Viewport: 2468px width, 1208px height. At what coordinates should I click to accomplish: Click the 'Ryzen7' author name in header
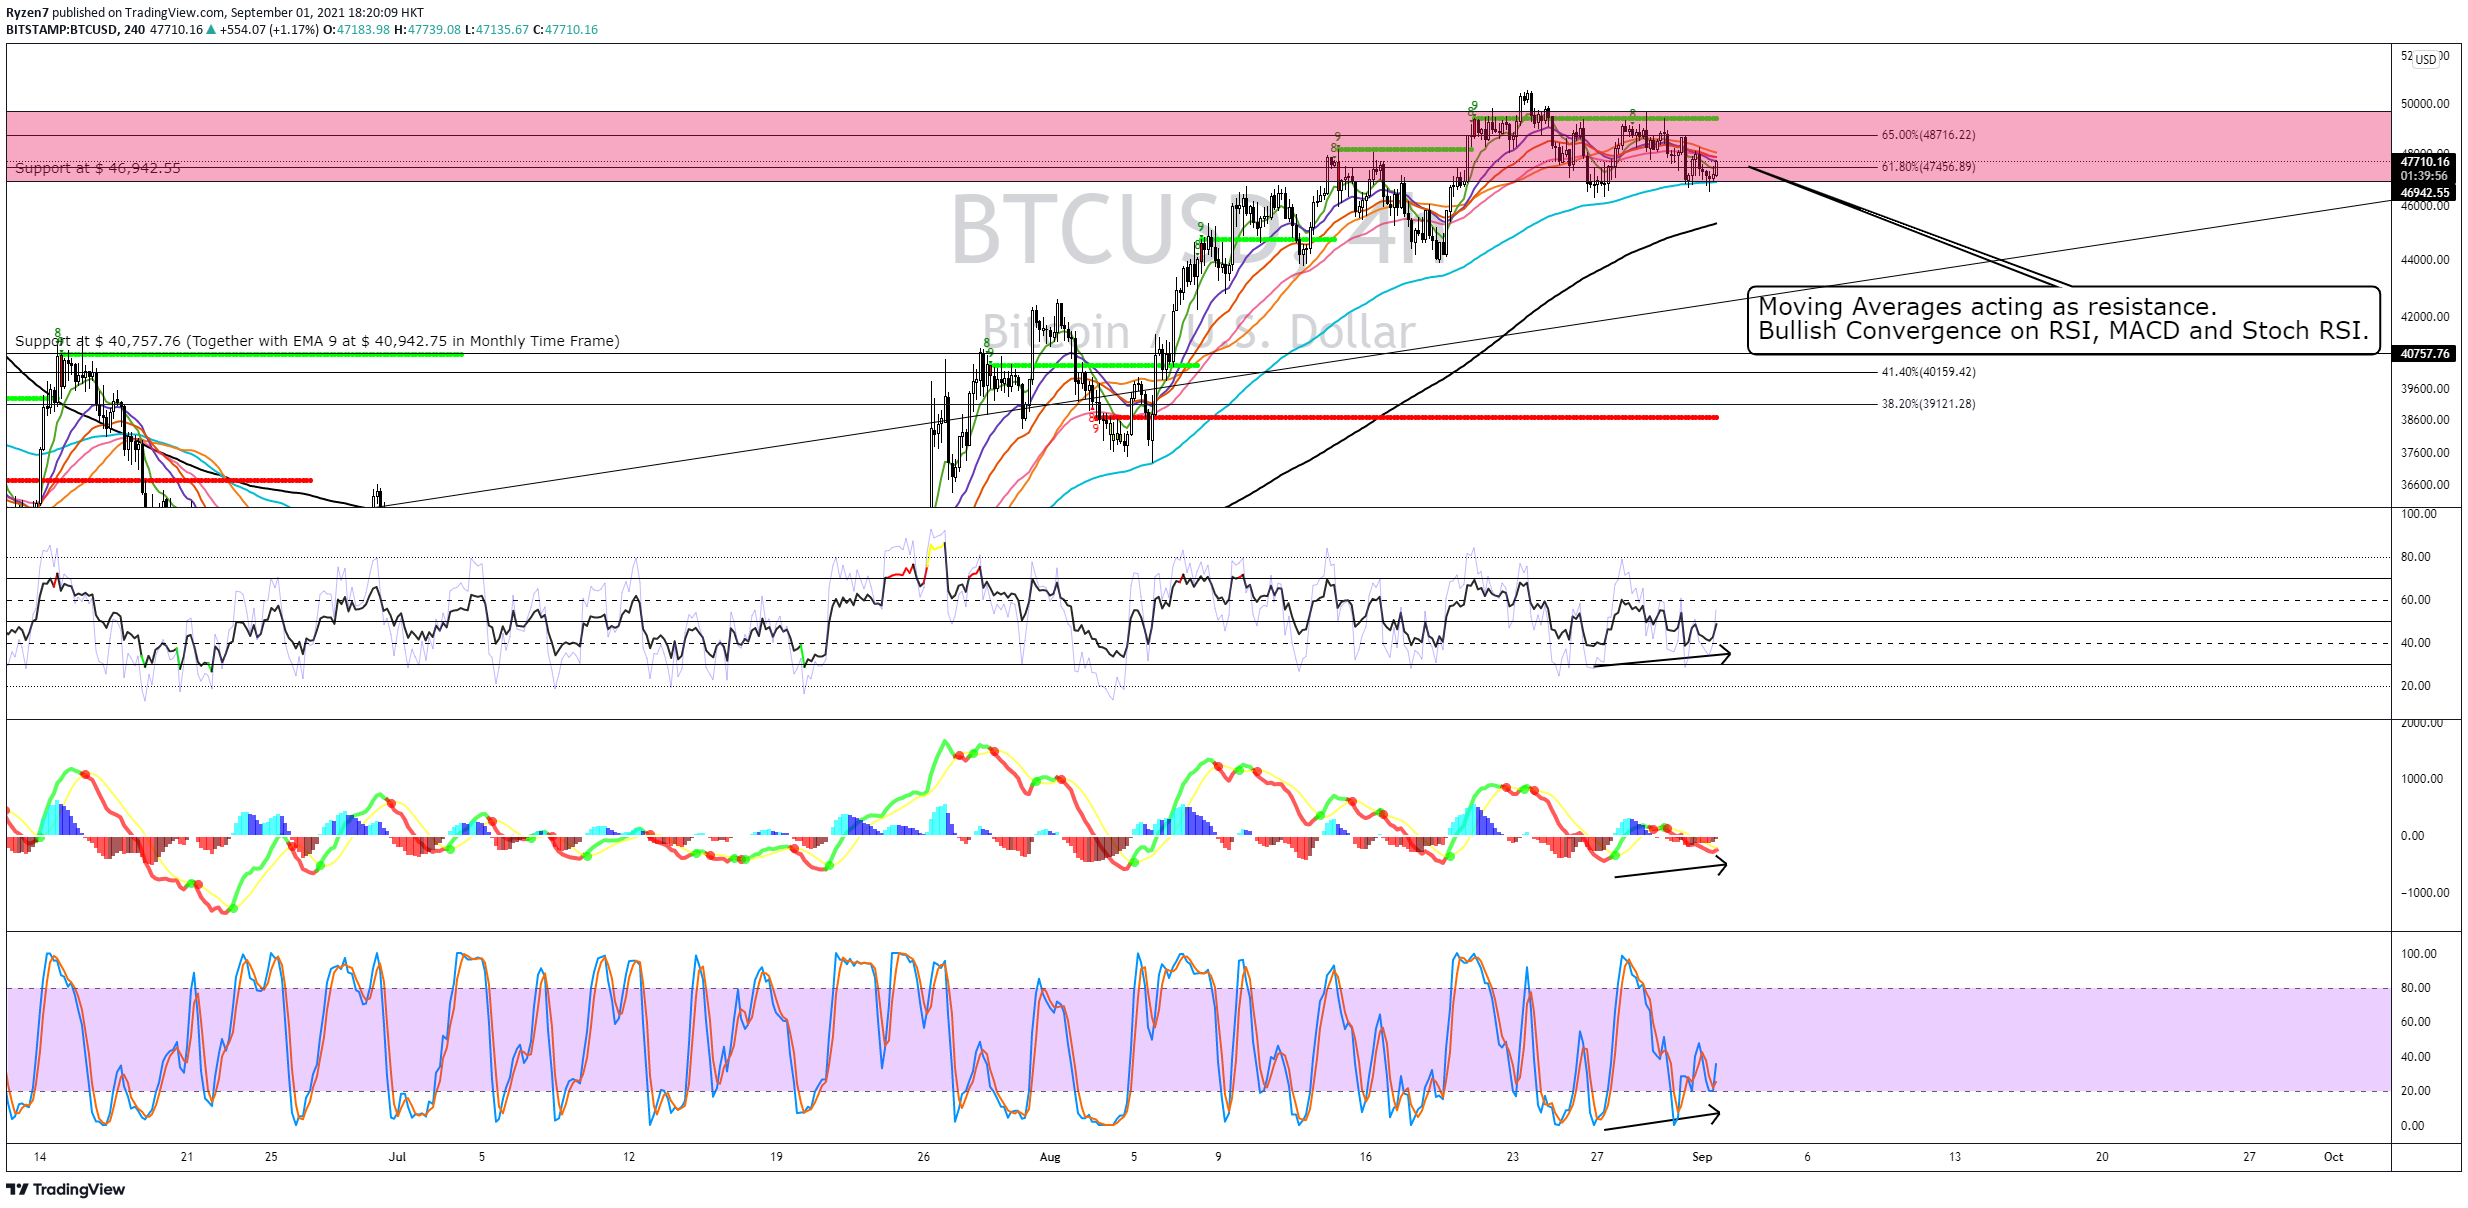click(27, 13)
